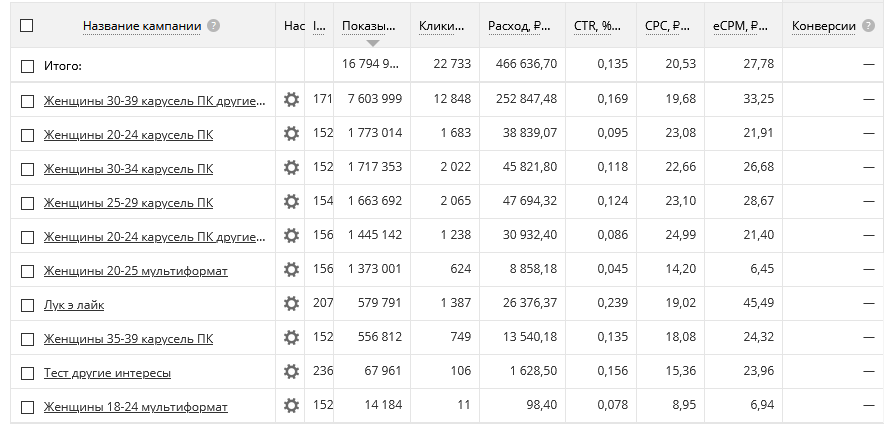Open settings gear for Женщины 20-25 мультиформат
The image size is (884, 426).
291,270
